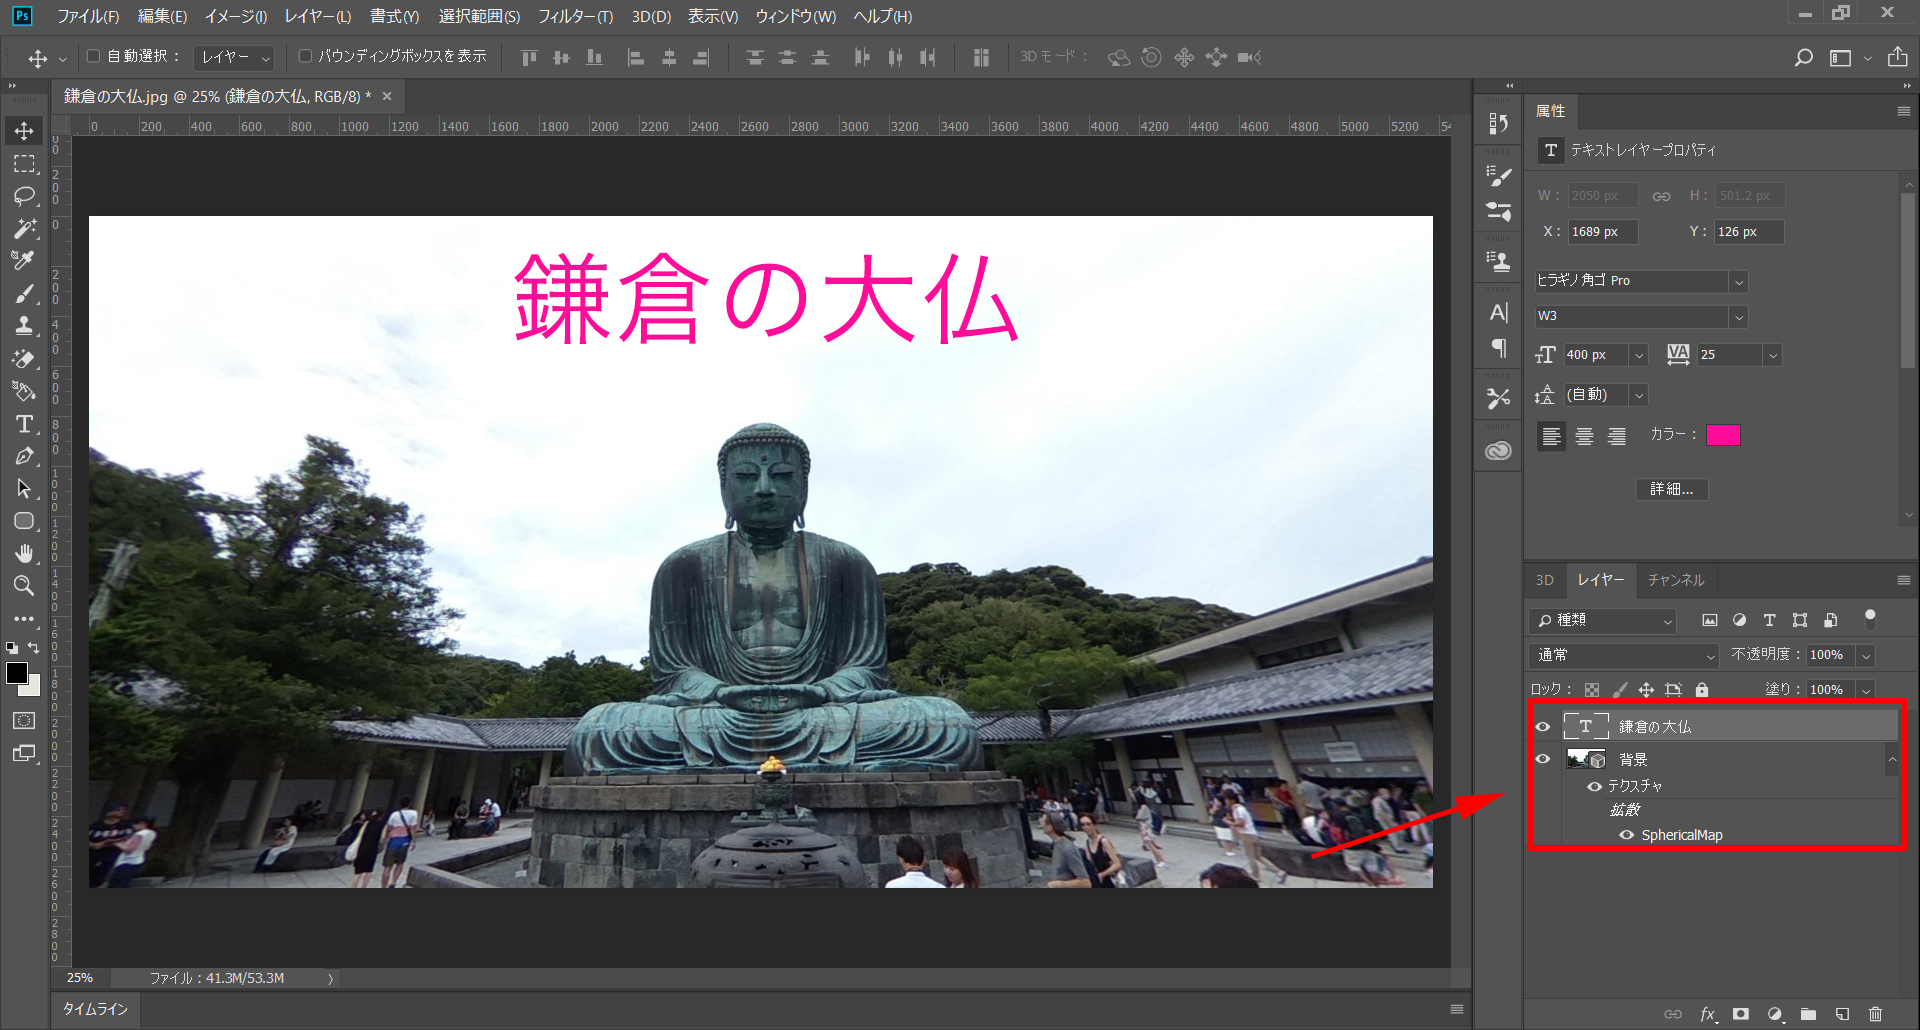Hide the 鎌倉の大仏 text layer

click(x=1544, y=726)
